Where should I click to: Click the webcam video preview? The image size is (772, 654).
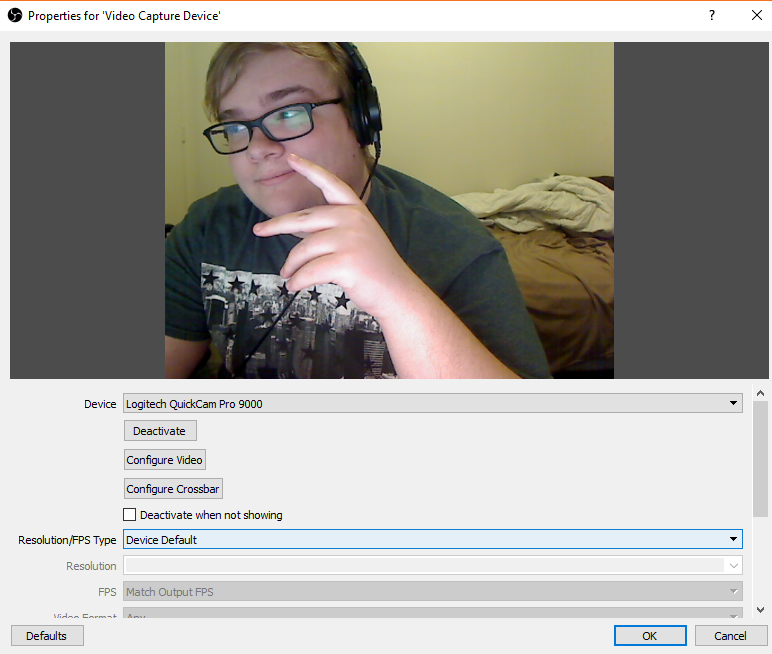pos(389,210)
